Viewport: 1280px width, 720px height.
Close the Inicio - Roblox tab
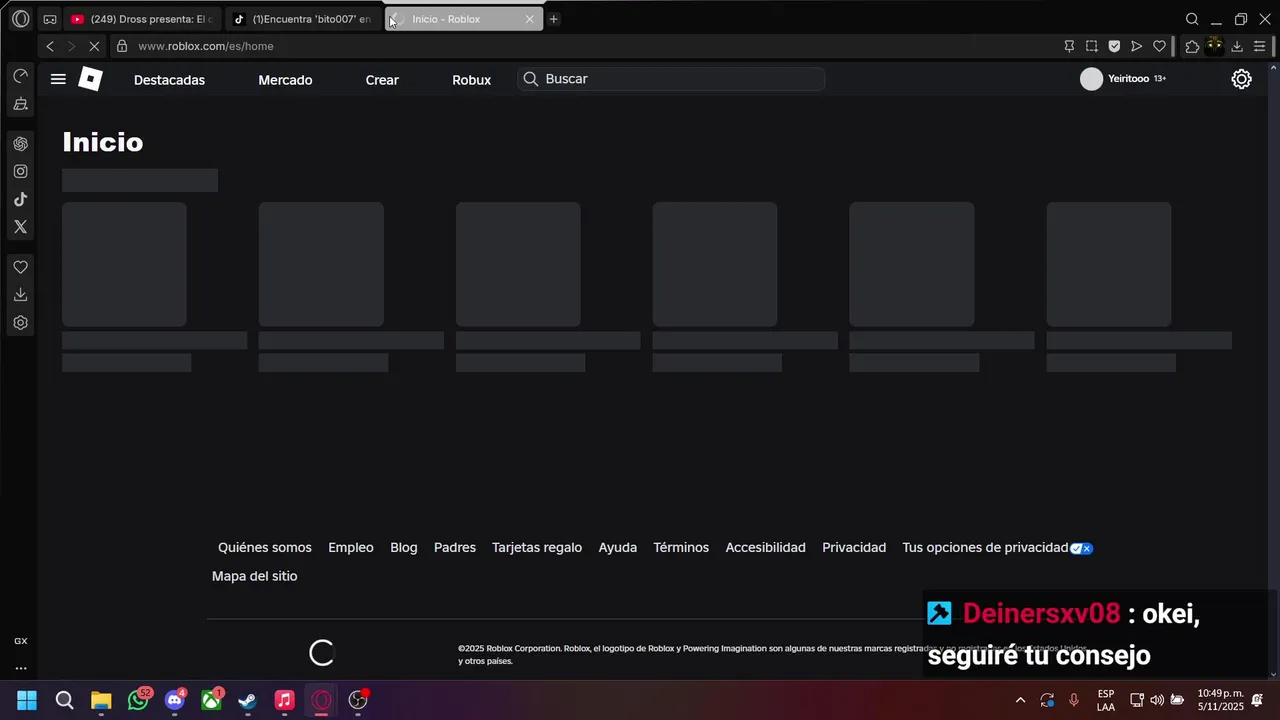tap(530, 19)
